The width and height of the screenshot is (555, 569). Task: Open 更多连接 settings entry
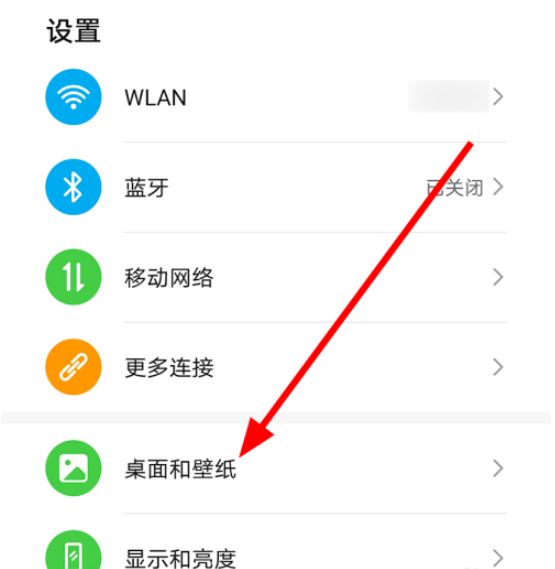tap(276, 367)
